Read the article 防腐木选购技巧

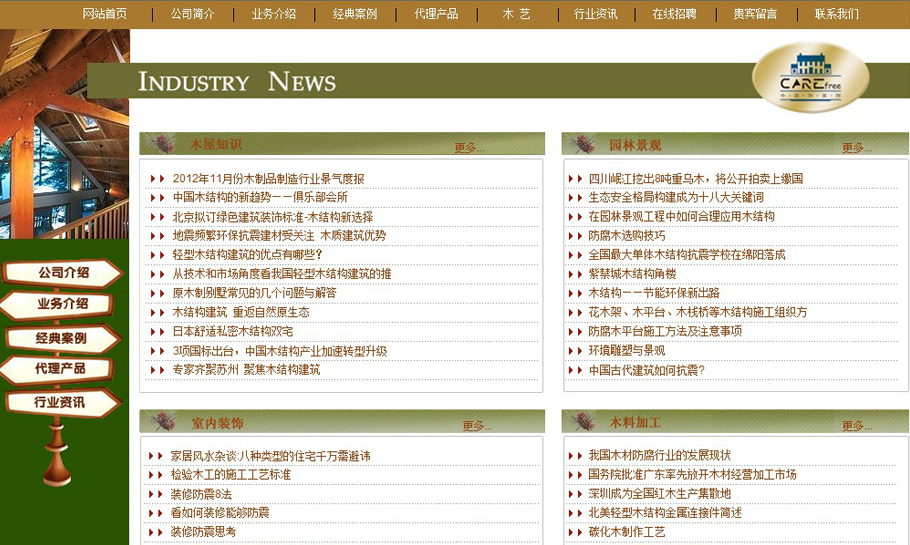pos(626,236)
